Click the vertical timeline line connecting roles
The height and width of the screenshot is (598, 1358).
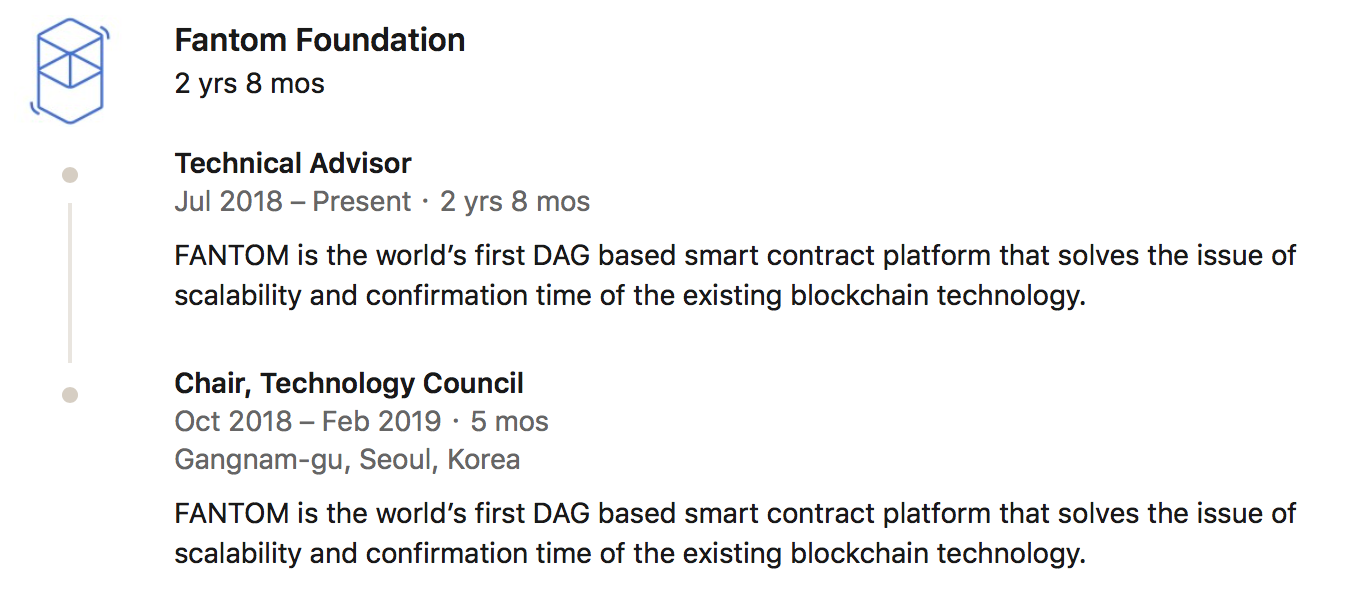click(x=70, y=283)
